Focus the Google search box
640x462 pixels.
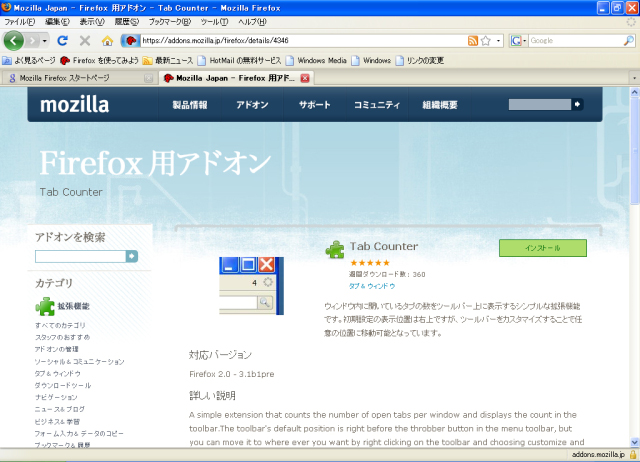pos(576,40)
